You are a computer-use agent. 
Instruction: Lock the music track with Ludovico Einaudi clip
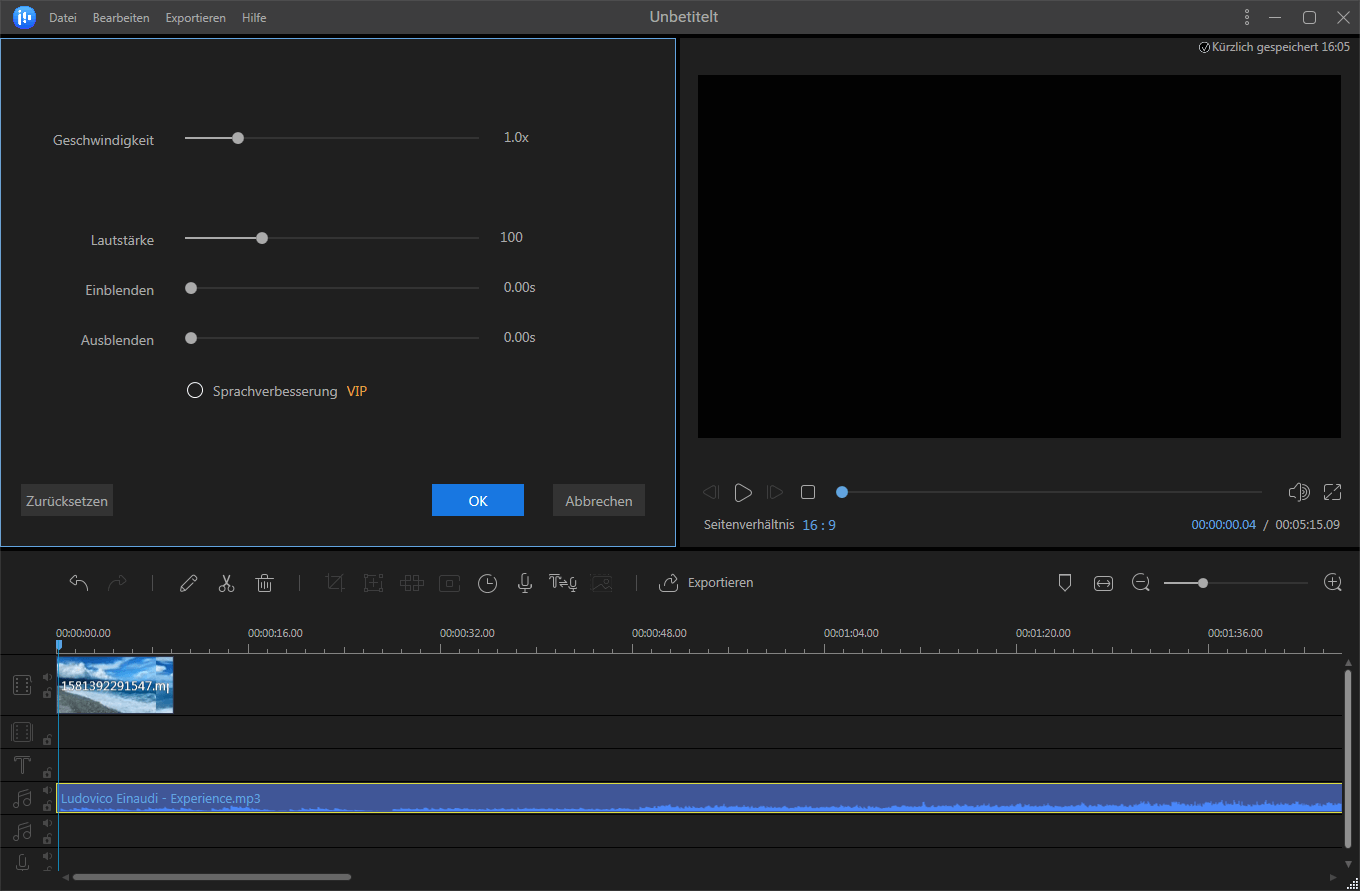(47, 806)
